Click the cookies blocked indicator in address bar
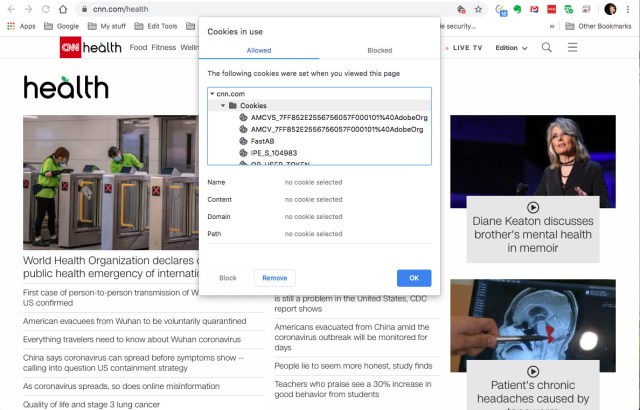 [x=461, y=9]
